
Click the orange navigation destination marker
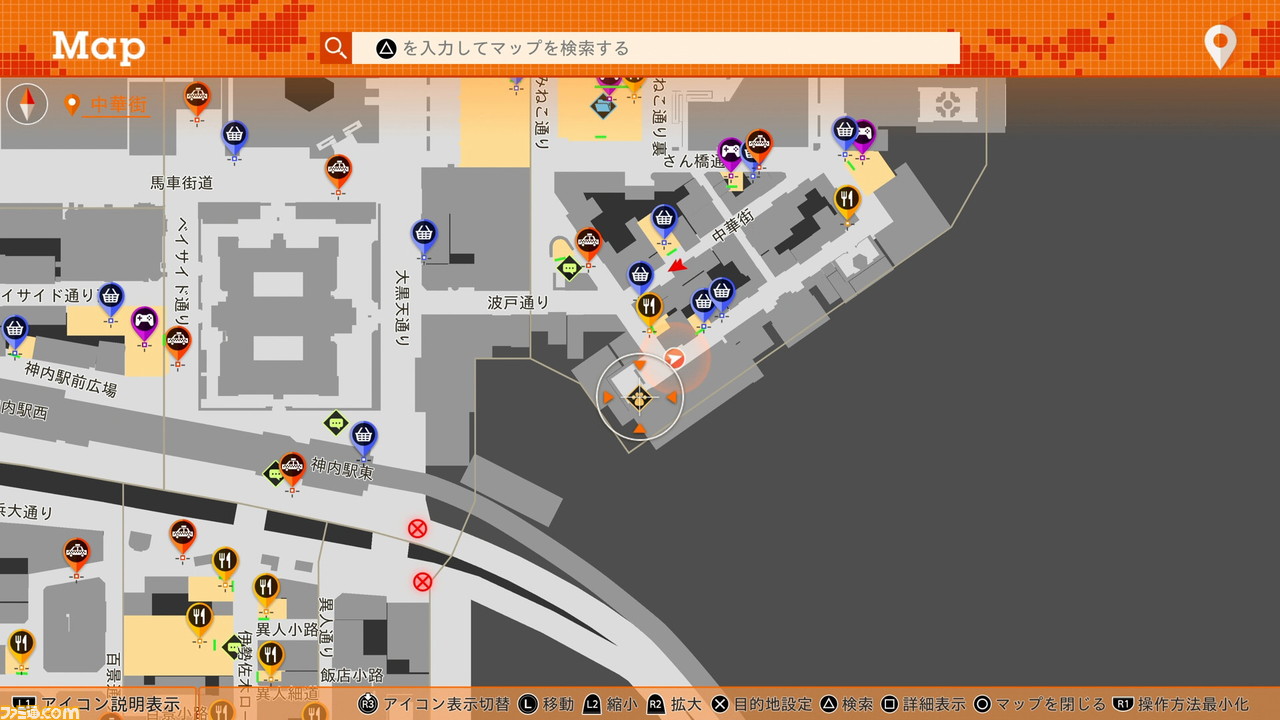[675, 358]
